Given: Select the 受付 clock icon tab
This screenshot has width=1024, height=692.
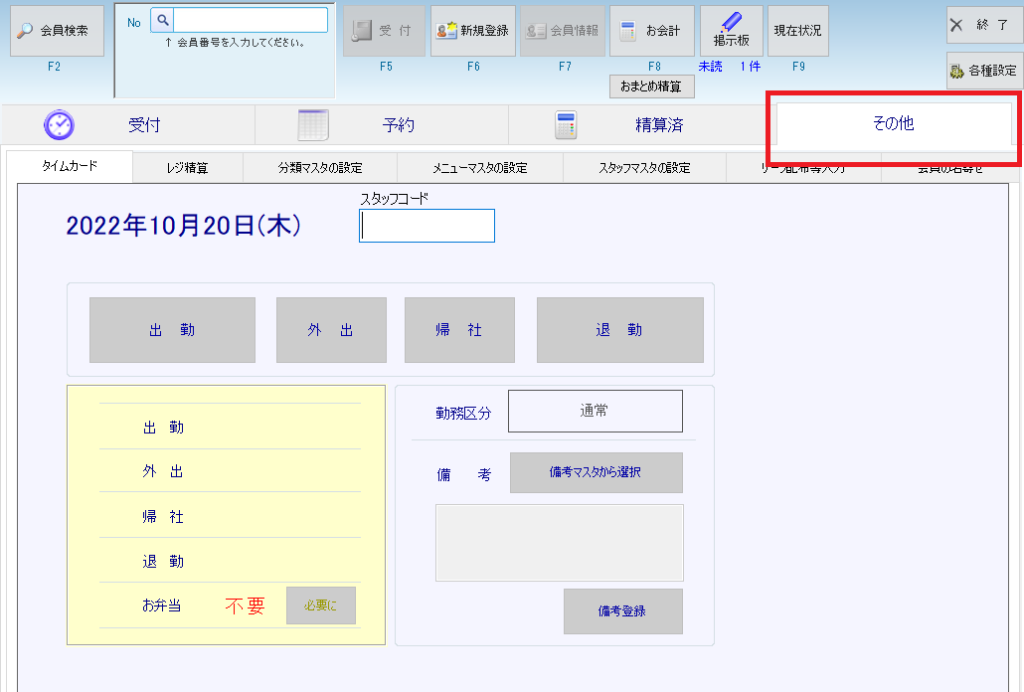Looking at the screenshot, I should tap(128, 125).
